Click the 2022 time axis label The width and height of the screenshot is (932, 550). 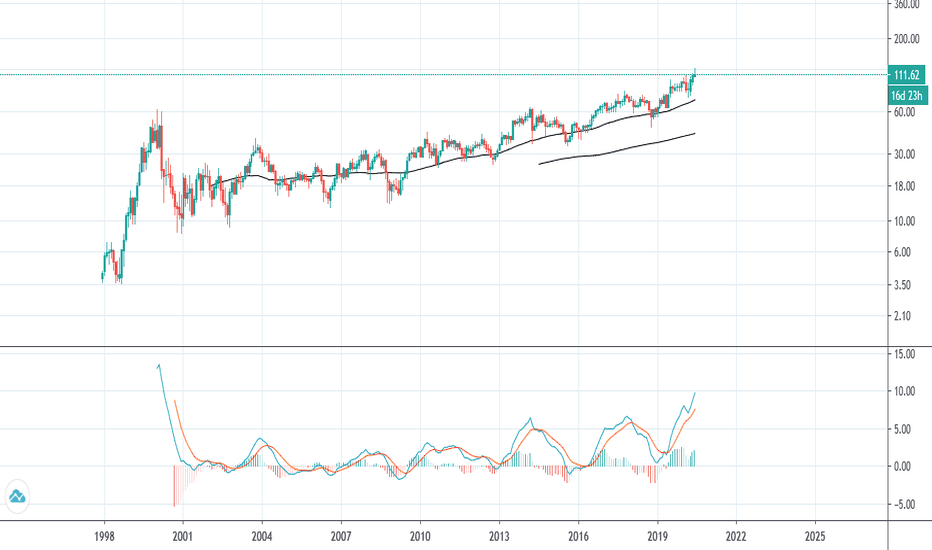coord(736,537)
